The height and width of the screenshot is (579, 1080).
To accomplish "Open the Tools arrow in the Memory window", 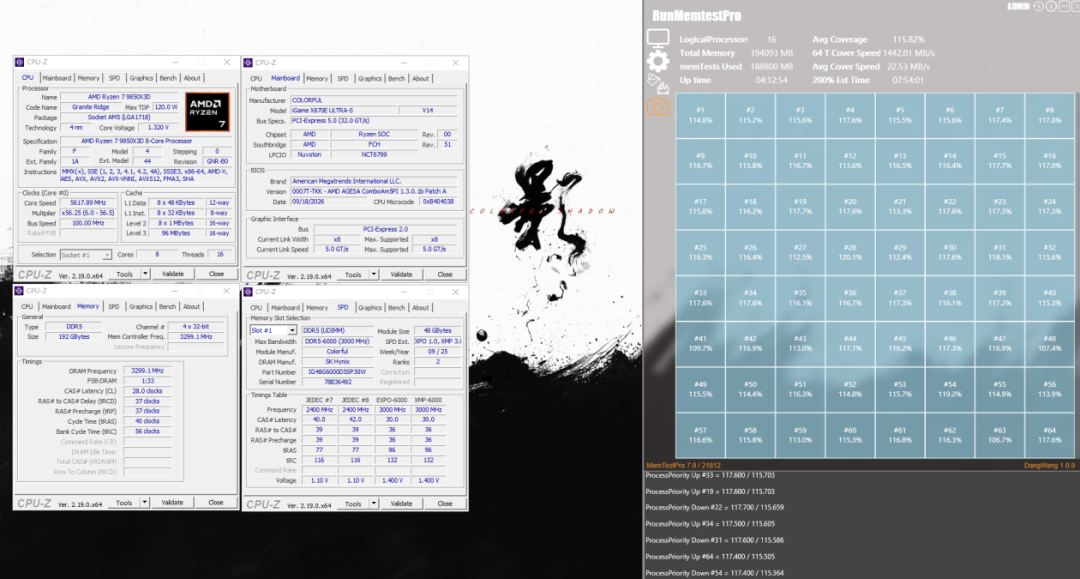I will point(145,503).
